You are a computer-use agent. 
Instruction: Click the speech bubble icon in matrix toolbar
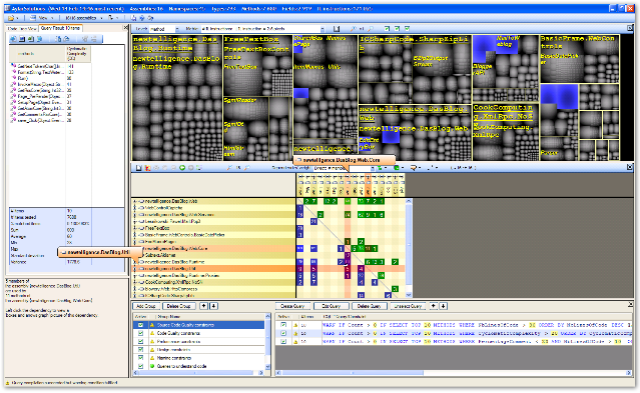pos(414,168)
